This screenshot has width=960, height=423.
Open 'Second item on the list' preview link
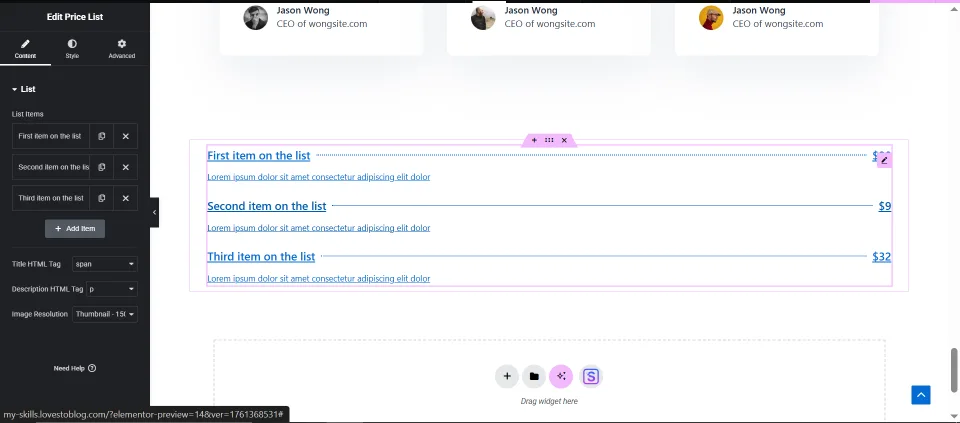click(267, 206)
